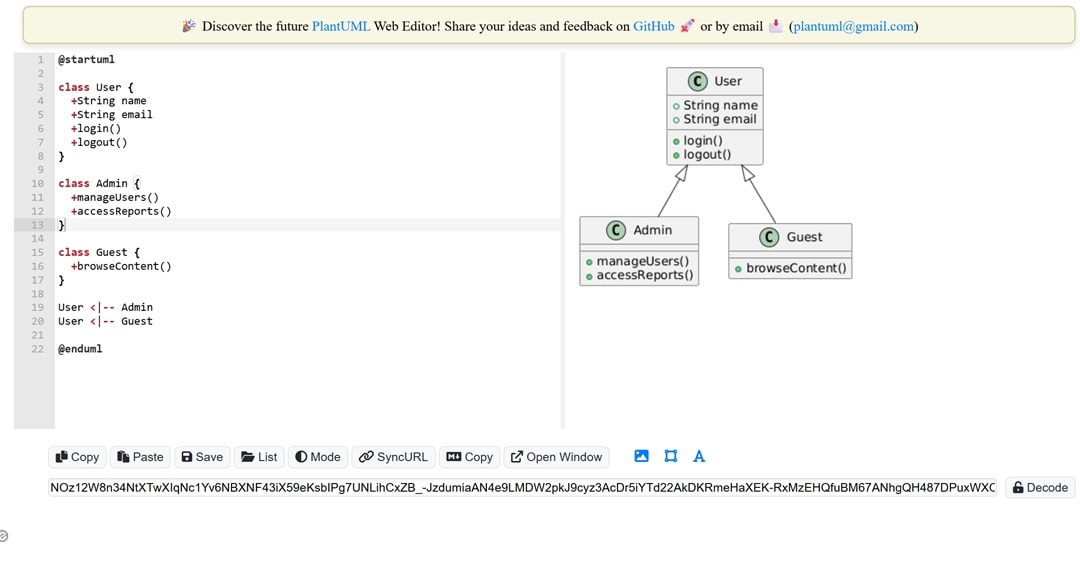Click the 'User <|-- Guest' code line

pyautogui.click(x=105, y=321)
